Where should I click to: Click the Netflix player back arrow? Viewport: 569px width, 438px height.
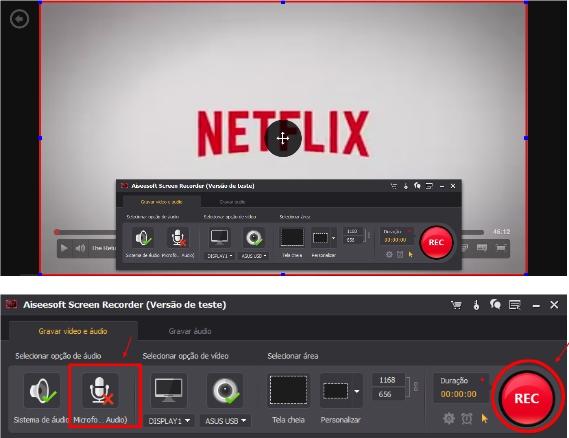point(19,19)
